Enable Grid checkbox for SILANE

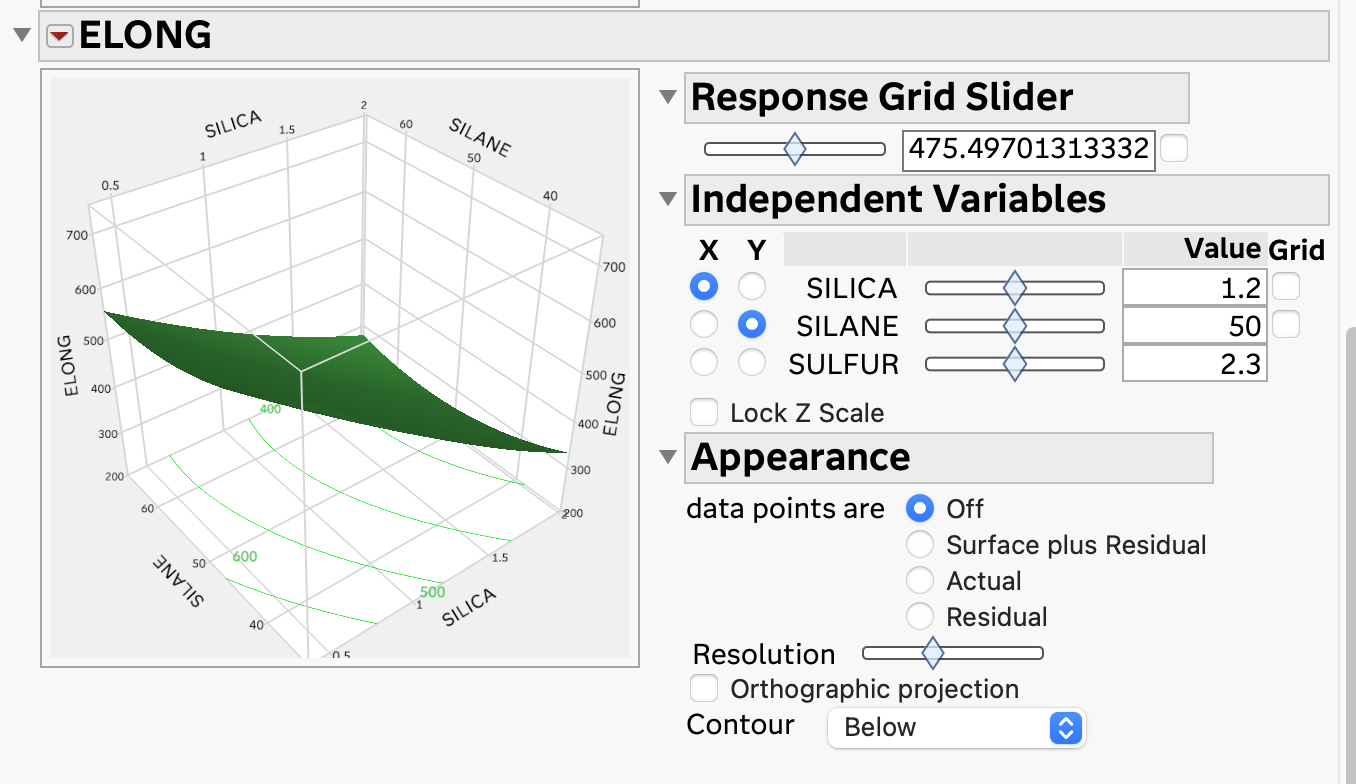(x=1286, y=325)
